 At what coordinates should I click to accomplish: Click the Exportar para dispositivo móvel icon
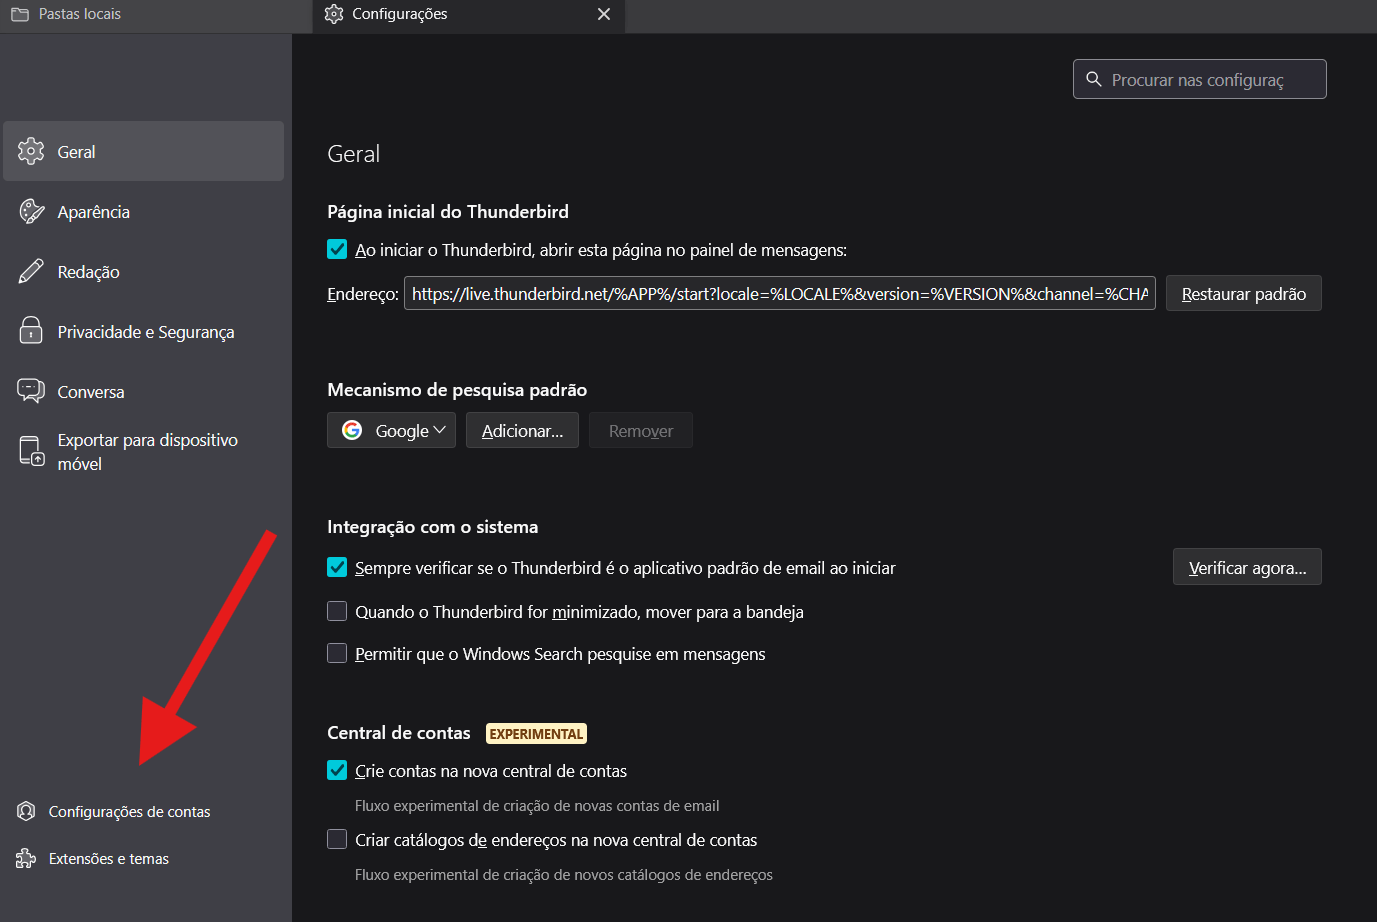coord(31,451)
